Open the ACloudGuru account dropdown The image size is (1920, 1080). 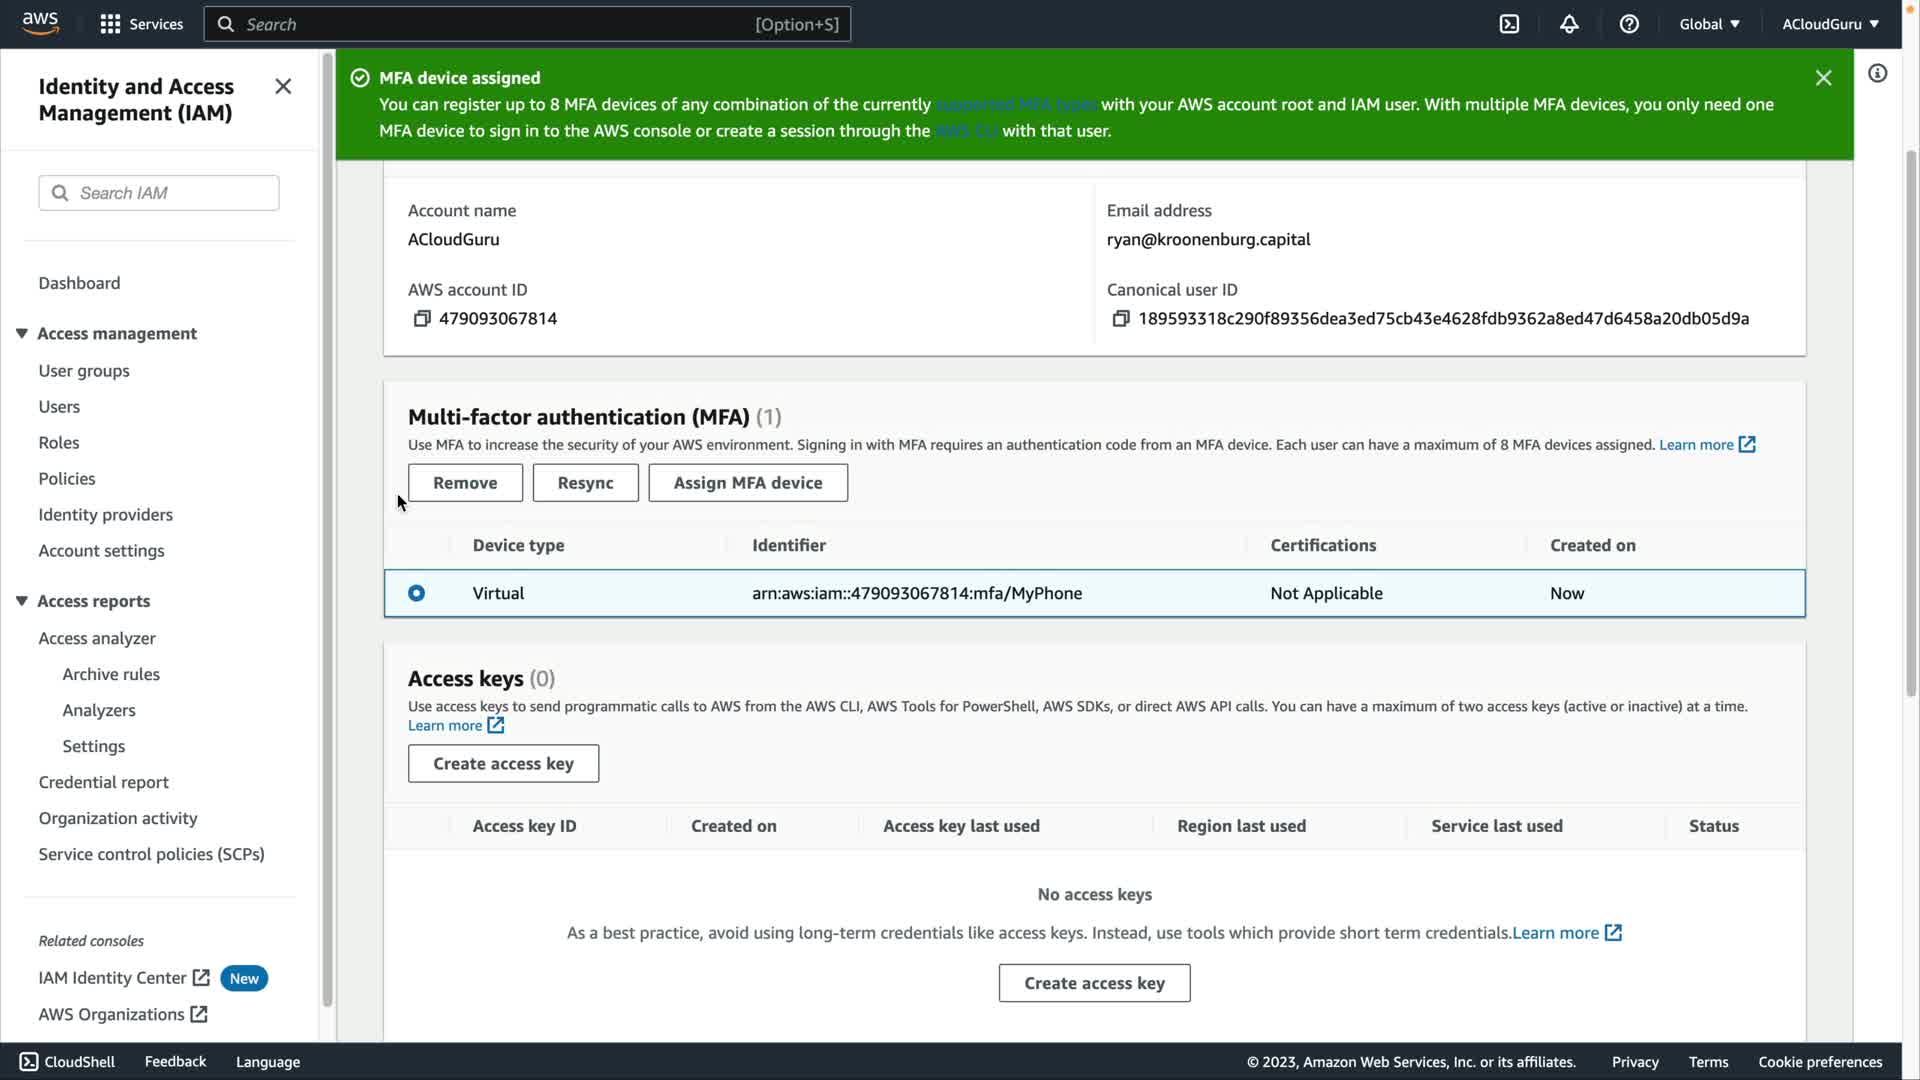1830,24
